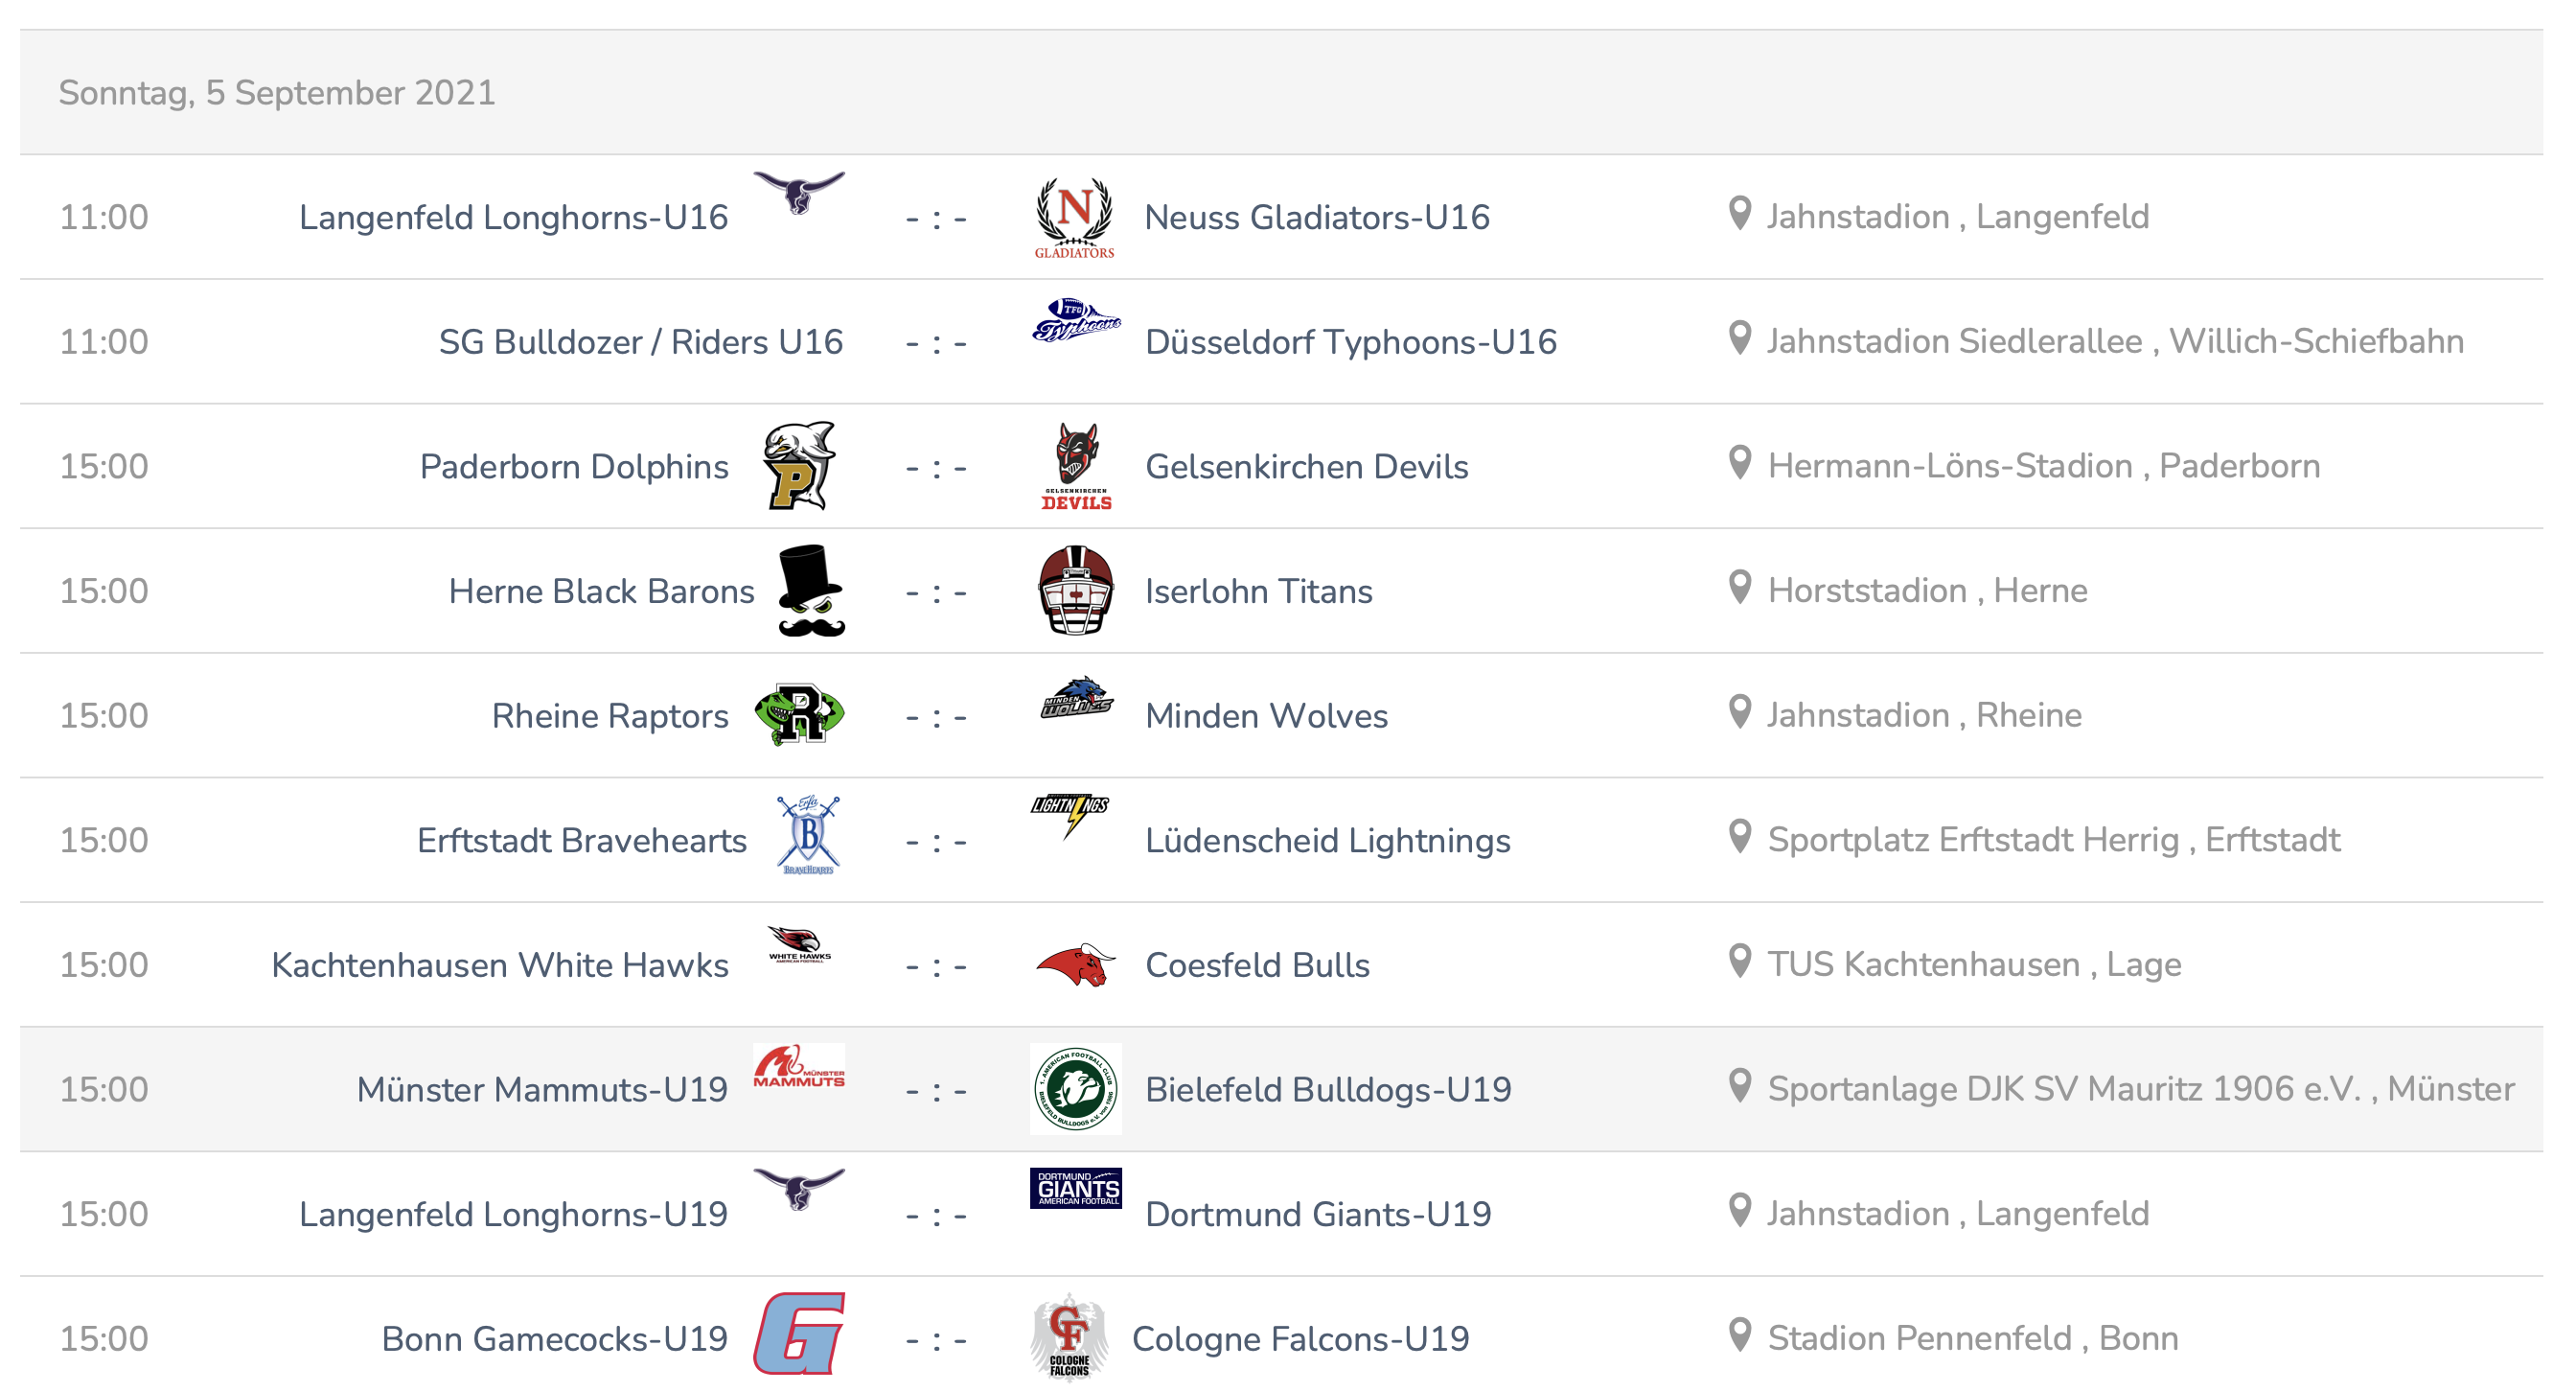Click the Paderborn Dolphins logo
Screen dimensions: 2576x1392
tap(798, 466)
